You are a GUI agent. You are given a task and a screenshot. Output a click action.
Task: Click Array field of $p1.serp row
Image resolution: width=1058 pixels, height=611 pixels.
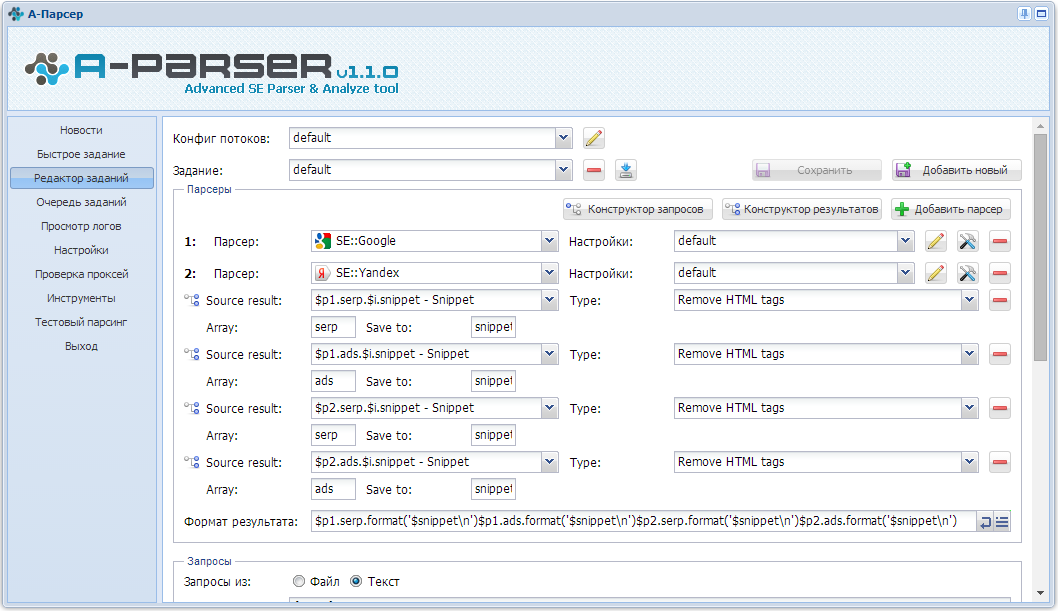333,327
